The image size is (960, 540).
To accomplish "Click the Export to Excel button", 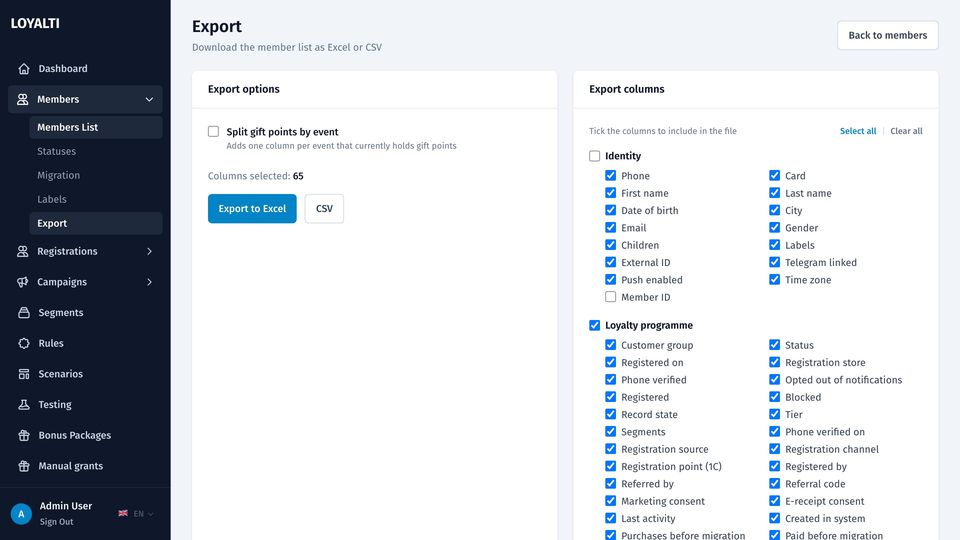I will pos(252,209).
